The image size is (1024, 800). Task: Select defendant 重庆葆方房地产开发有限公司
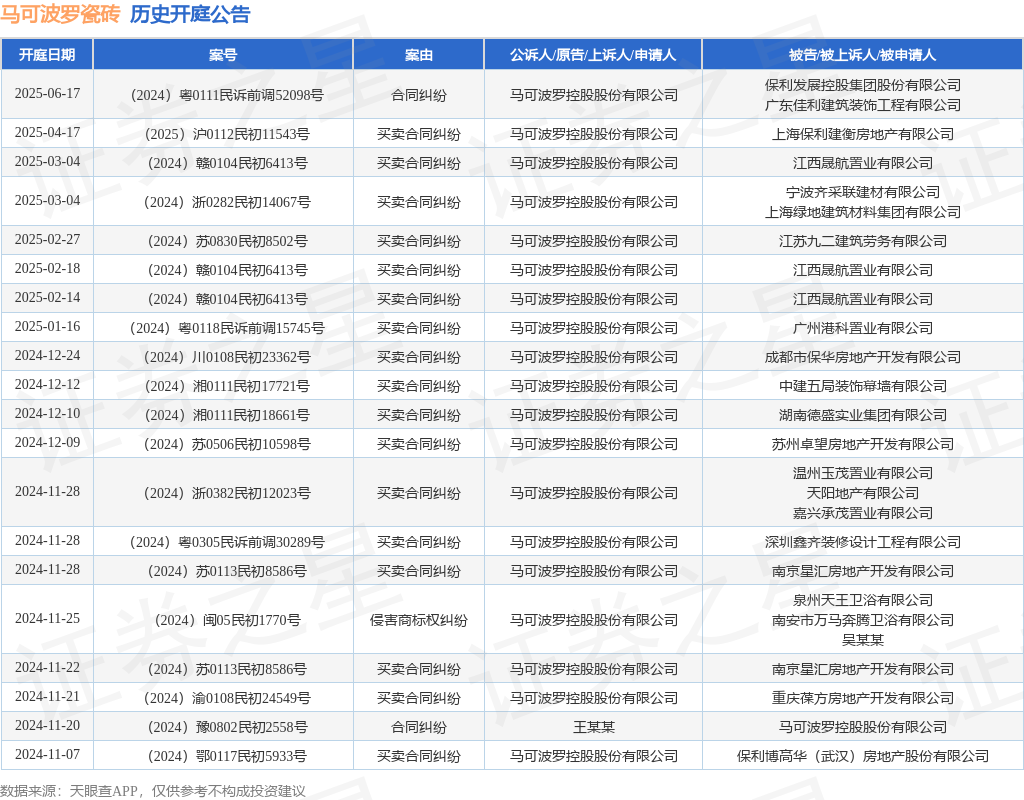tap(863, 699)
